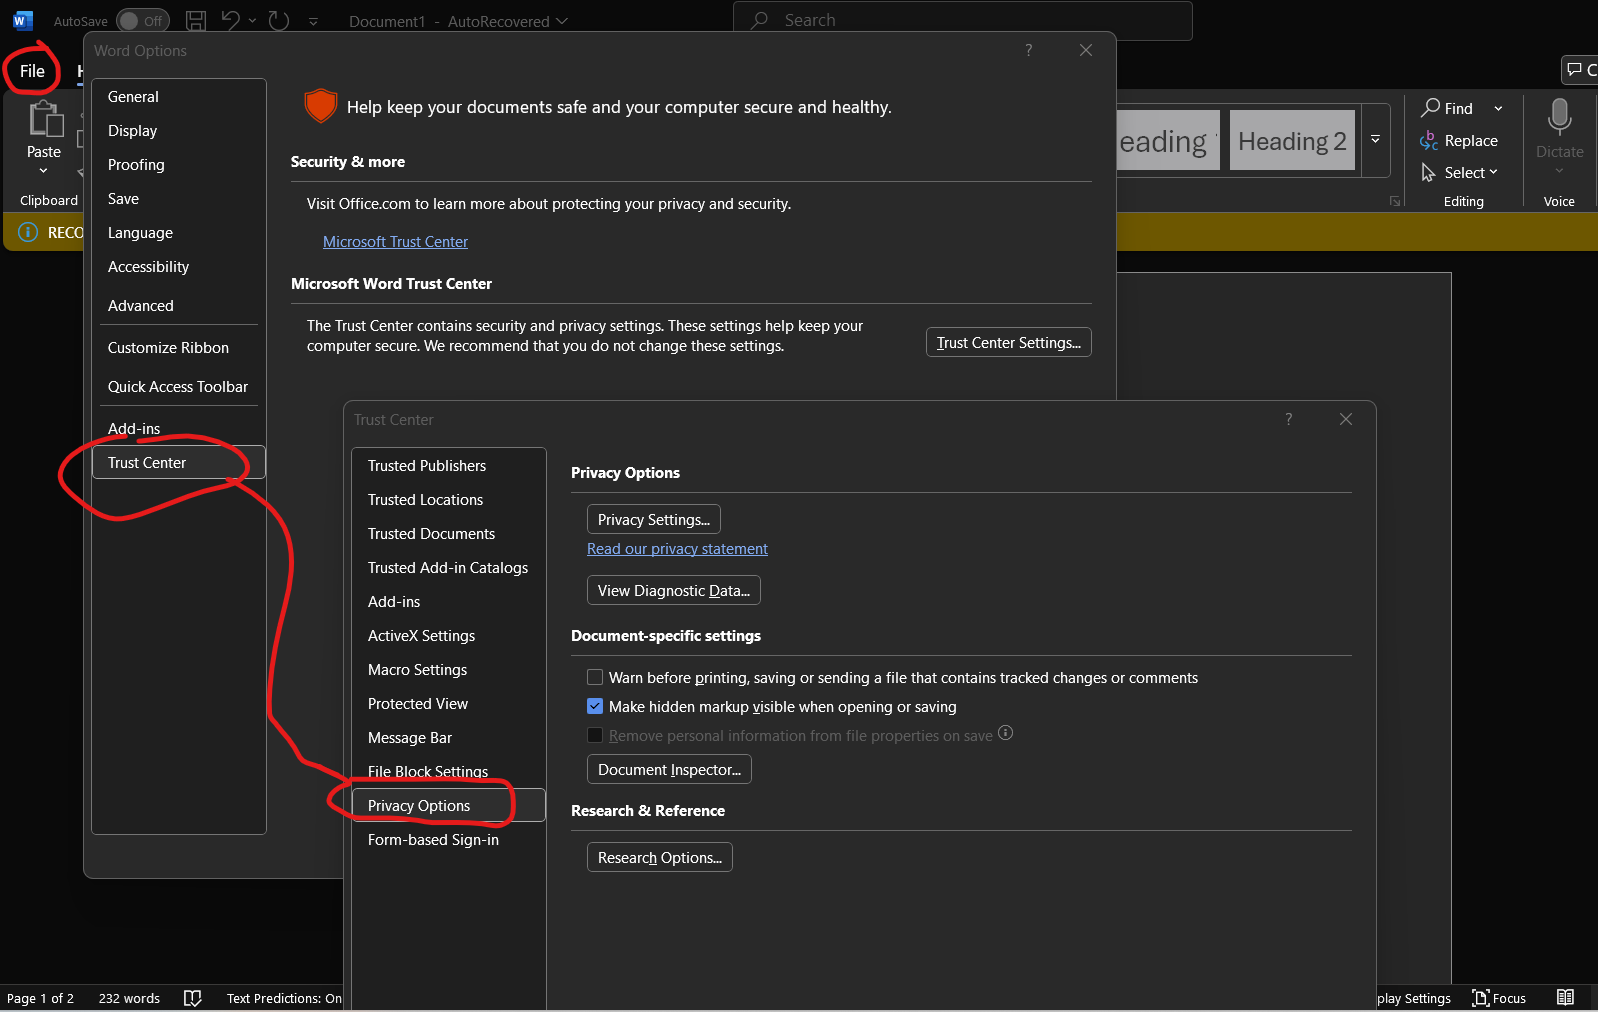This screenshot has width=1598, height=1012.
Task: Click the Trust Center help question mark
Action: click(1288, 419)
